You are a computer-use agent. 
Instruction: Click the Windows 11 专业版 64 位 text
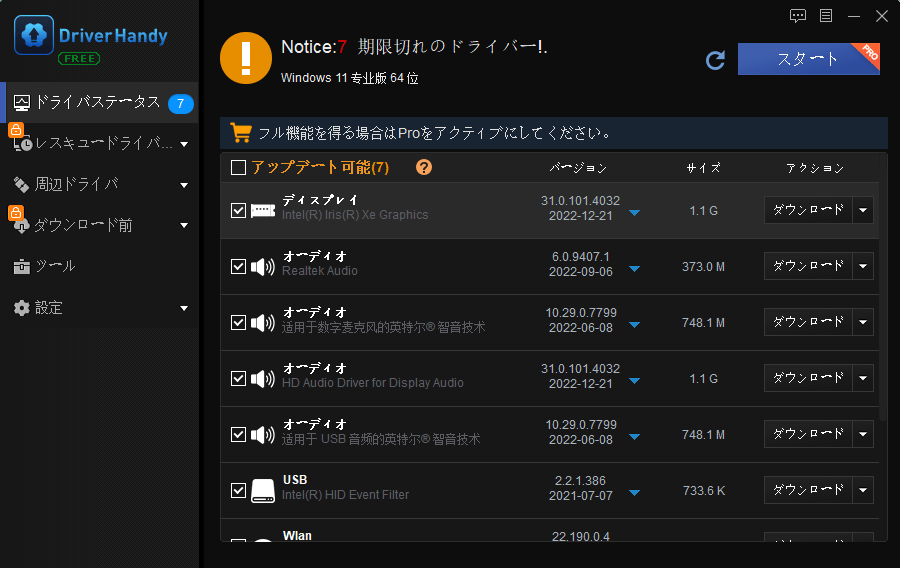pos(350,78)
